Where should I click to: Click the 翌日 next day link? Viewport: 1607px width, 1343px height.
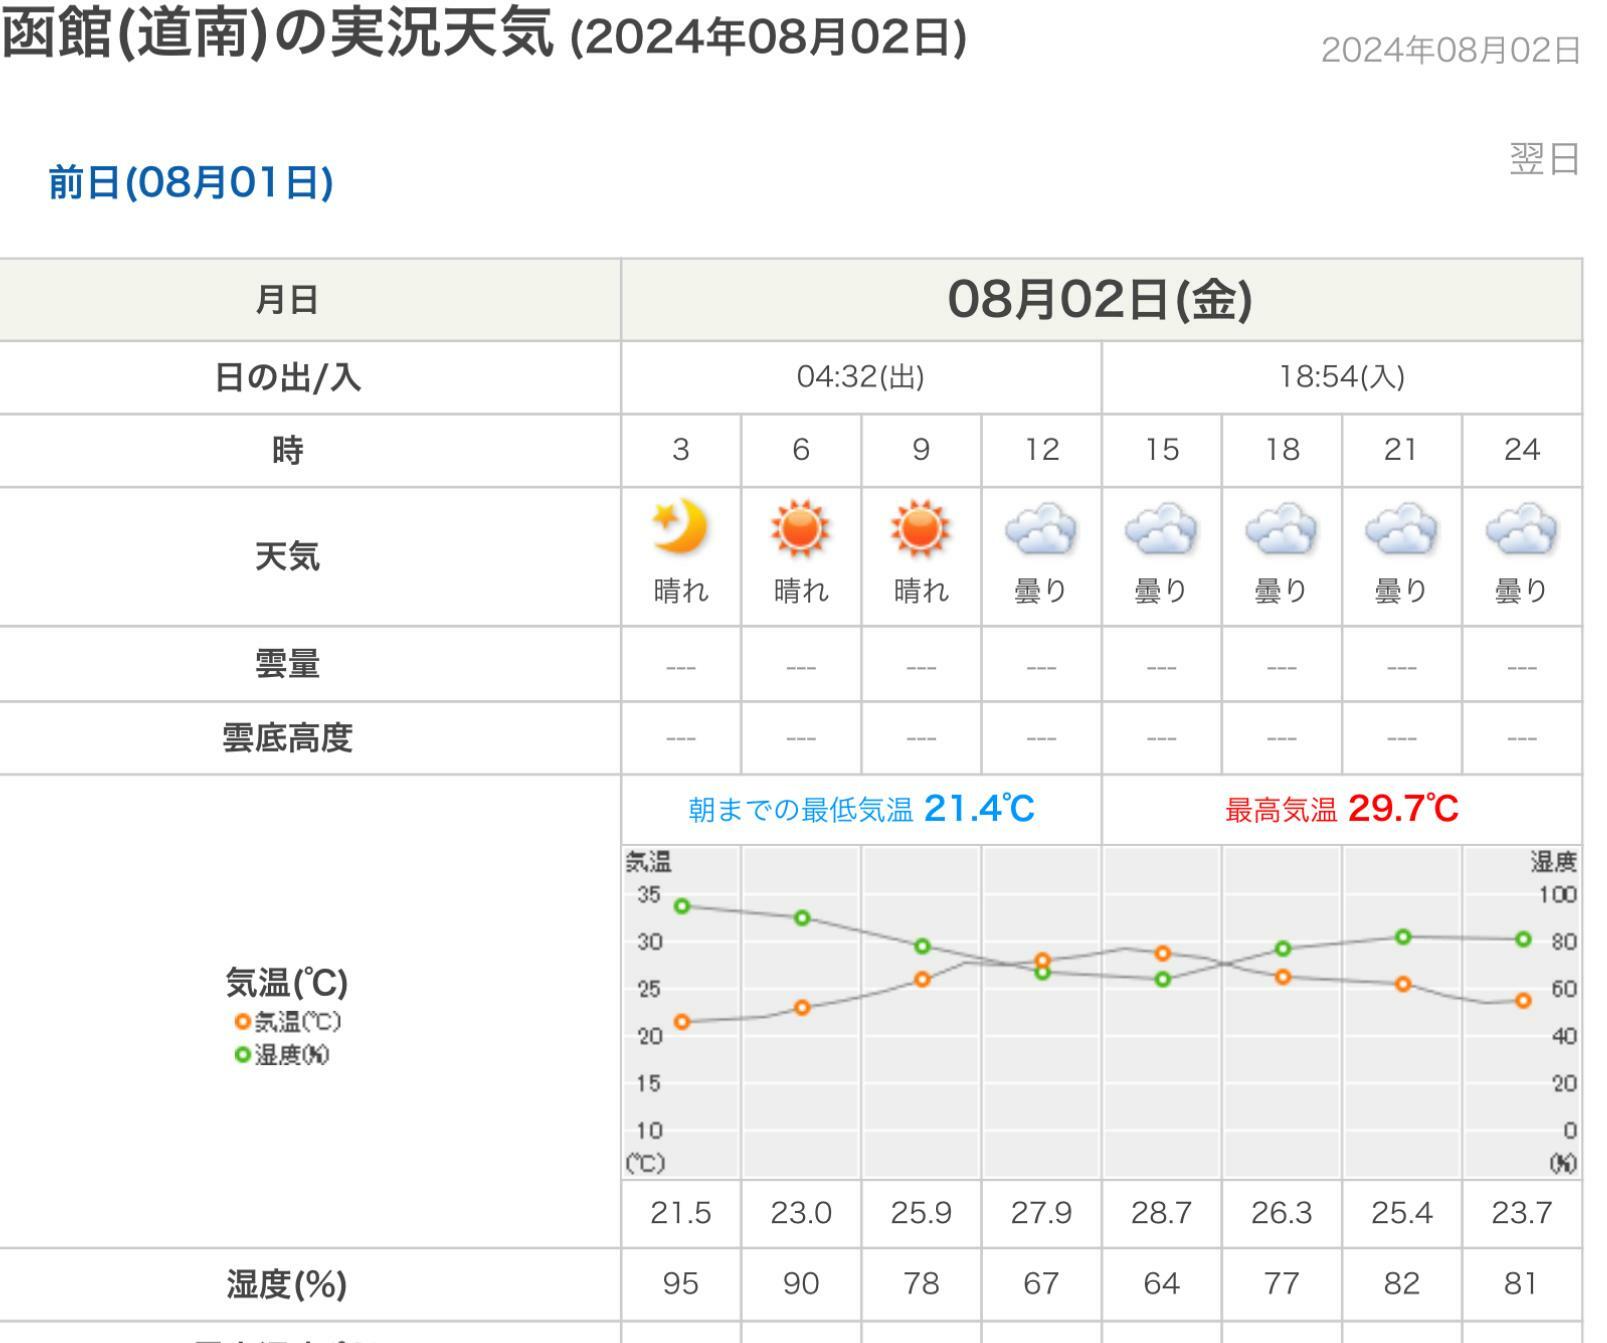(1544, 159)
